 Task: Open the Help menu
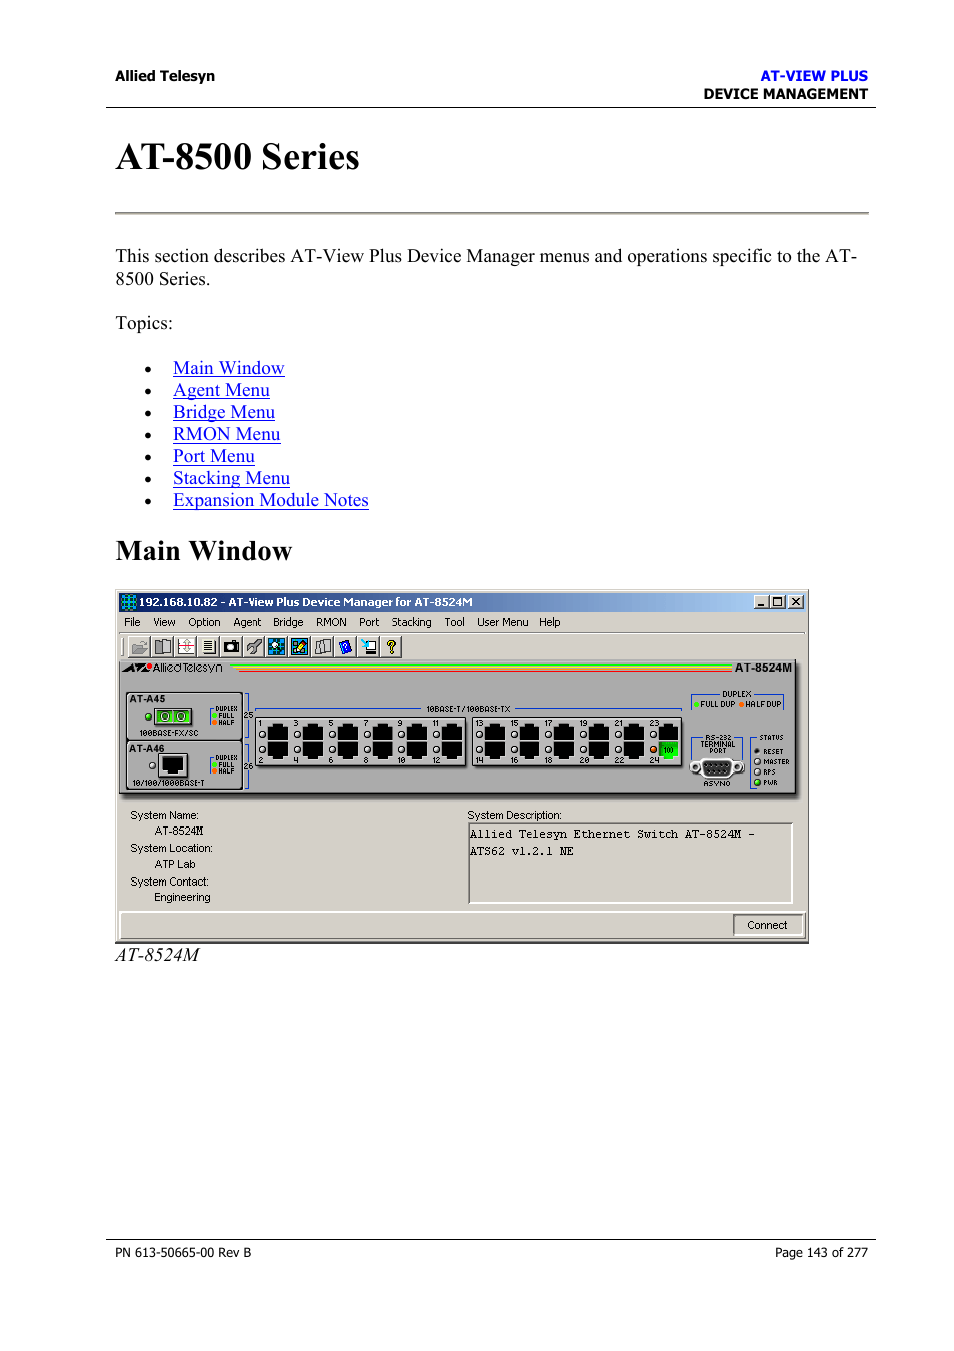(x=549, y=622)
